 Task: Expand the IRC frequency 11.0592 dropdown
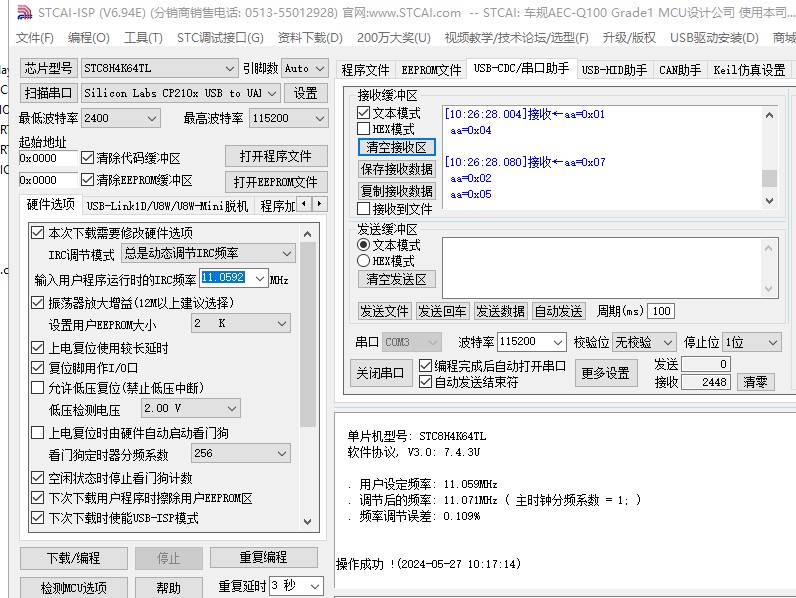[x=259, y=279]
